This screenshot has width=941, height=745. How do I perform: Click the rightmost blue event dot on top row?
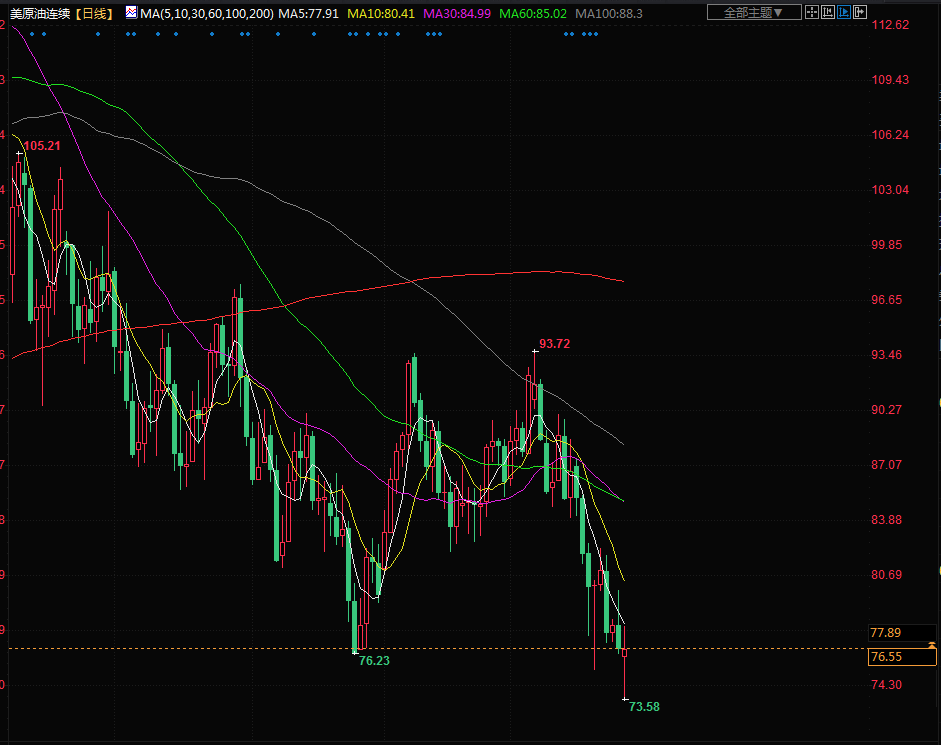597,34
